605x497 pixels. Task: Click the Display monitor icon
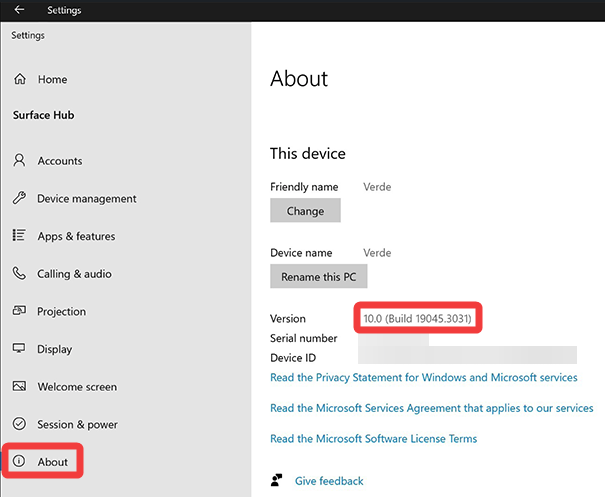pos(19,348)
